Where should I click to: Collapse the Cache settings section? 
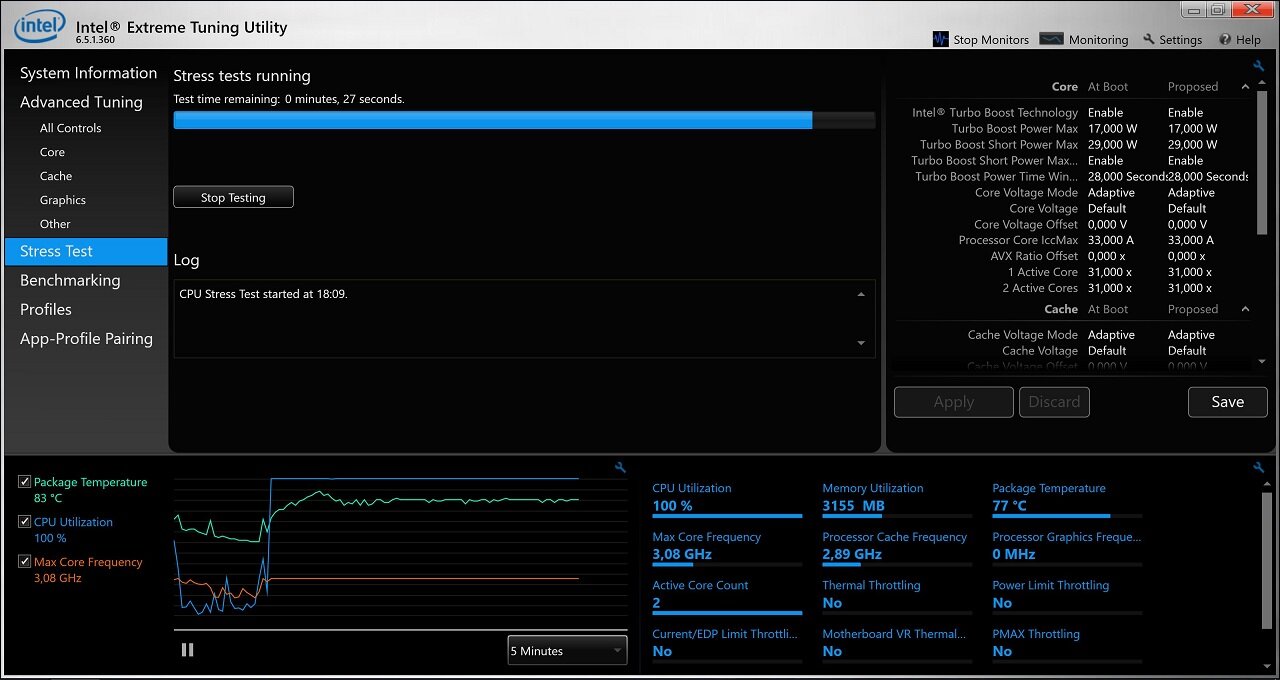1245,309
